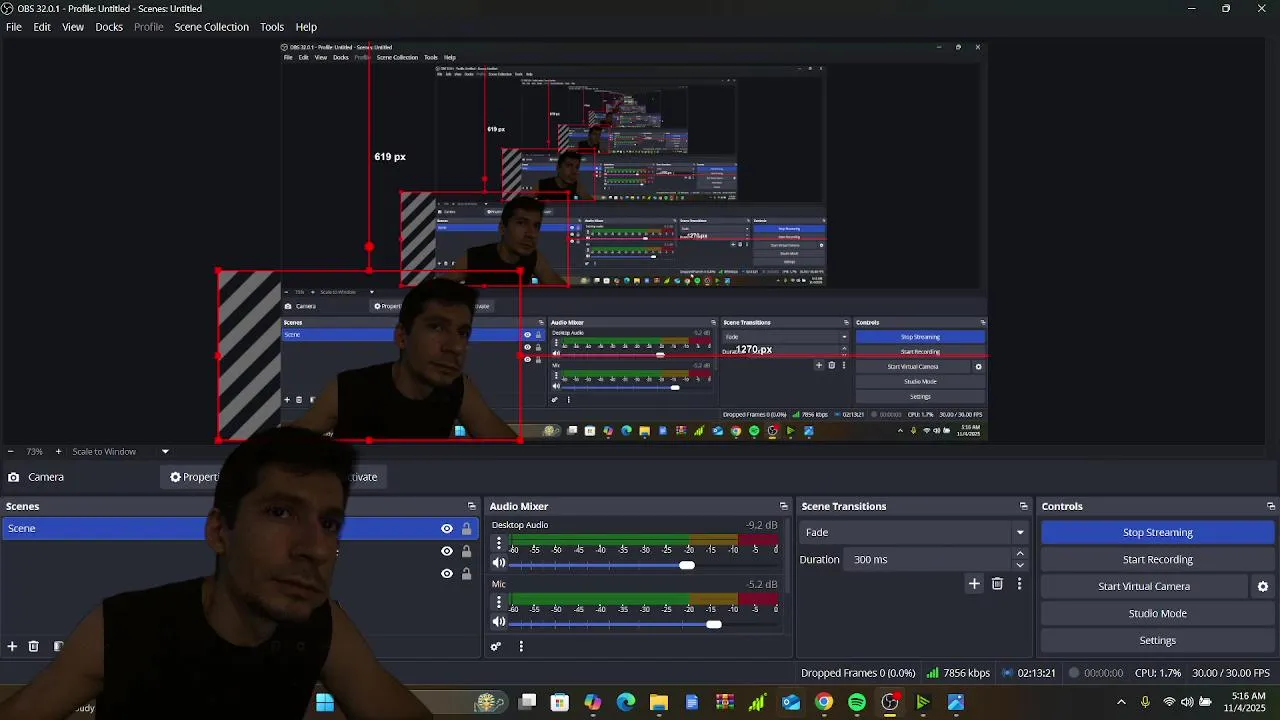Screen dimensions: 1280x720
Task: Float the Controls dock panel
Action: [x=1271, y=506]
